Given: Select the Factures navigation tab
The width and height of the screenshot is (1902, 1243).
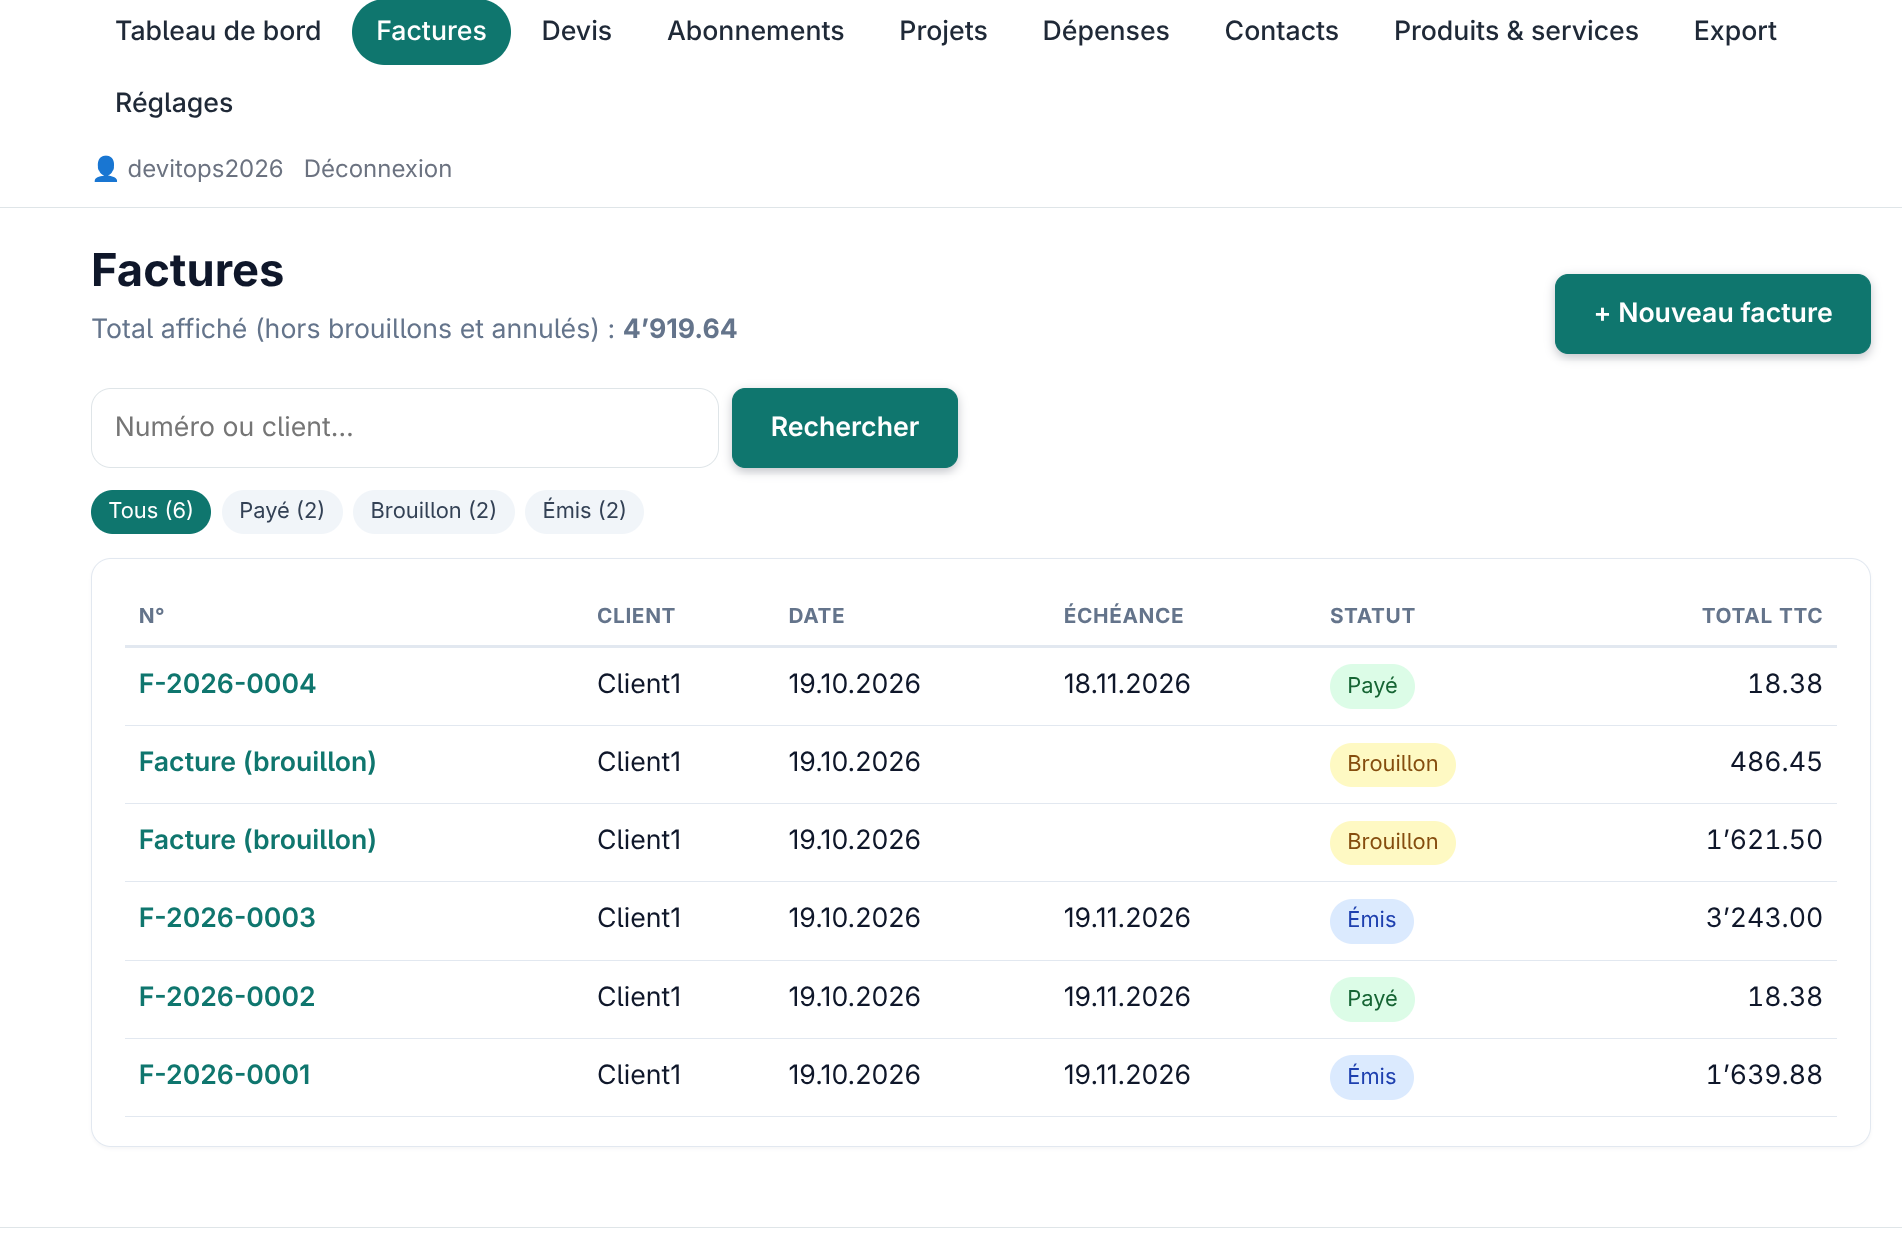Looking at the screenshot, I should [431, 31].
